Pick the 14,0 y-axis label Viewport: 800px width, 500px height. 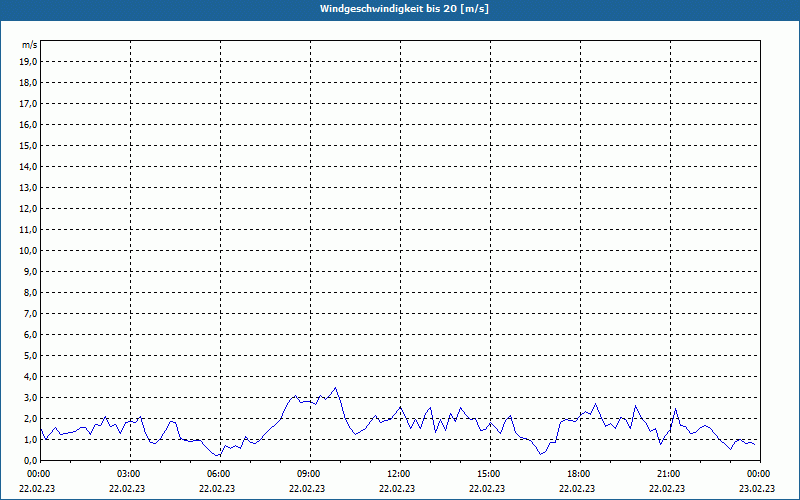(28, 166)
